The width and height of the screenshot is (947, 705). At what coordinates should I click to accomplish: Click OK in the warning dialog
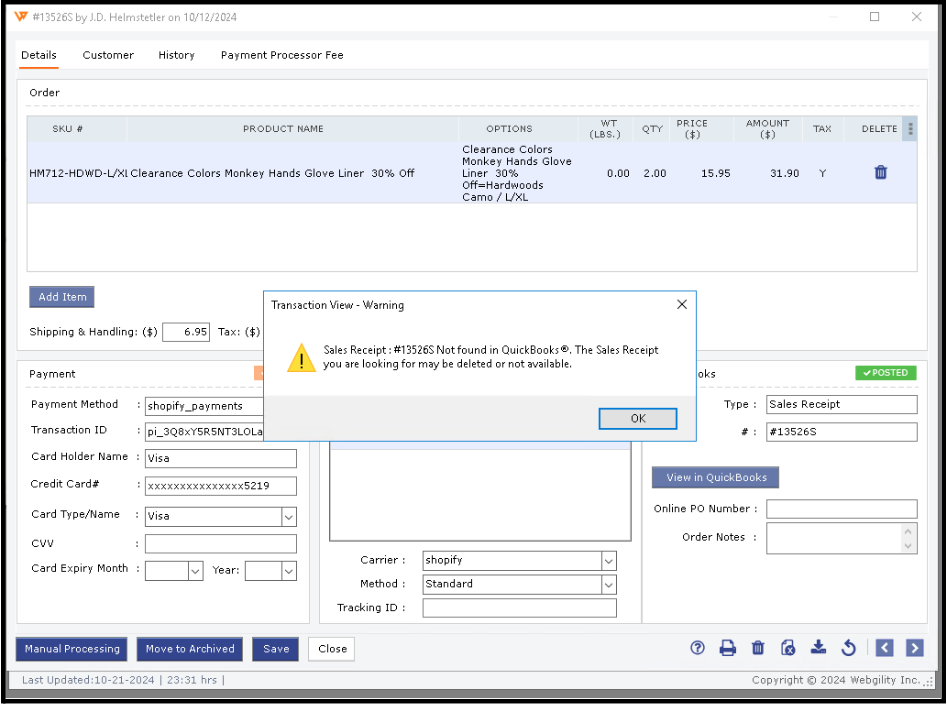(638, 419)
